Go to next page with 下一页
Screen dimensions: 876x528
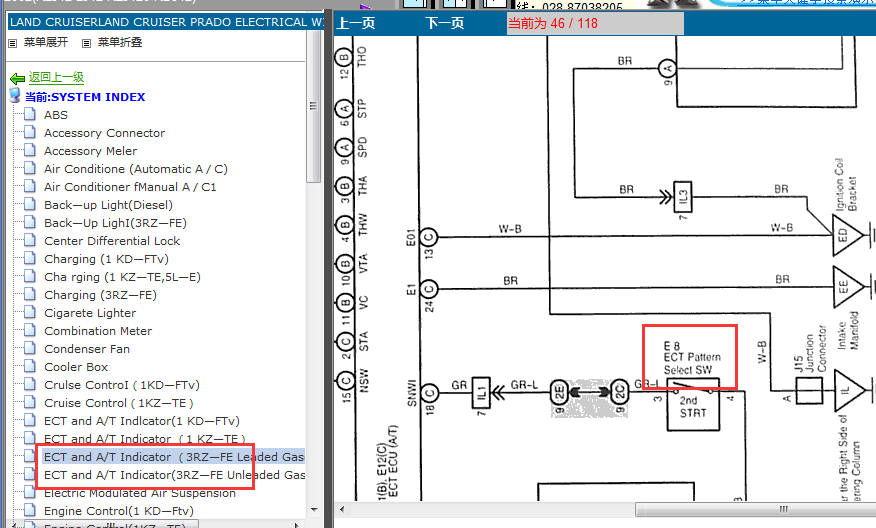(x=445, y=23)
